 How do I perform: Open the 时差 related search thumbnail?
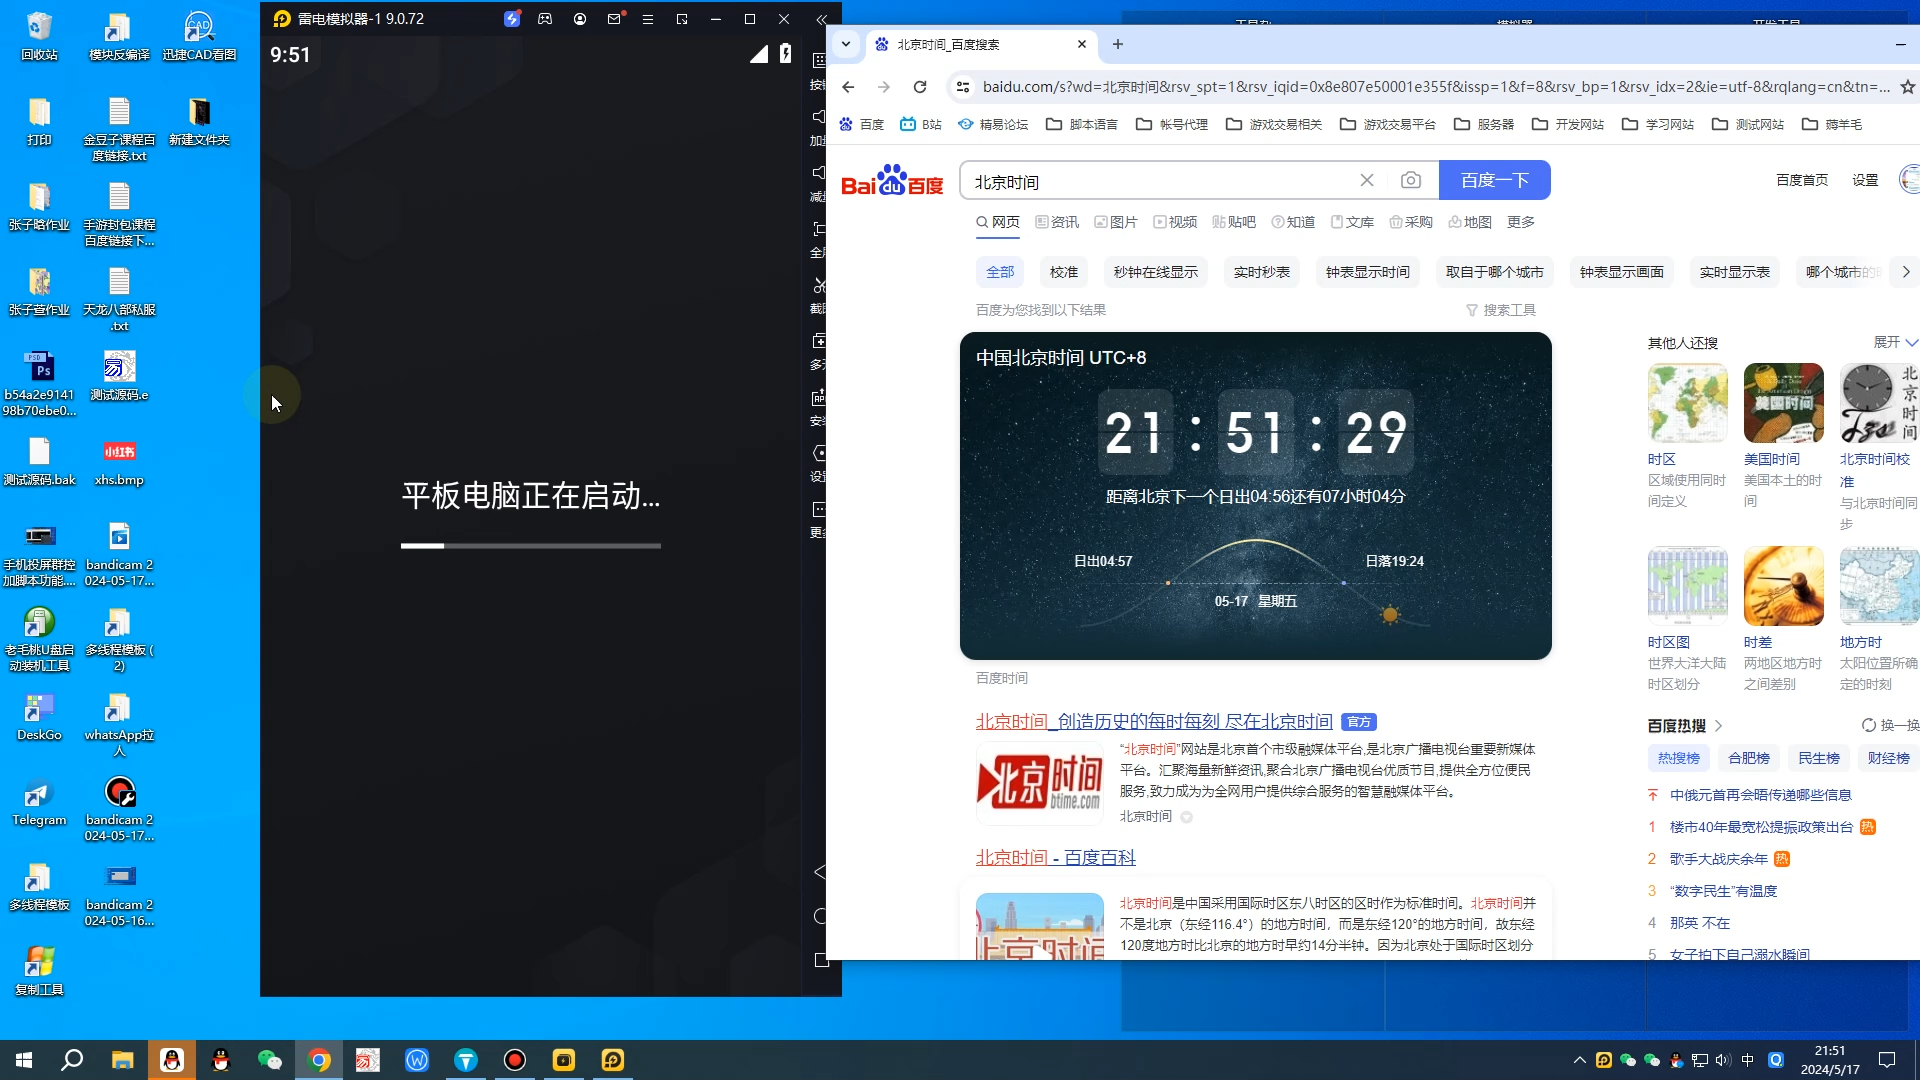pos(1784,586)
